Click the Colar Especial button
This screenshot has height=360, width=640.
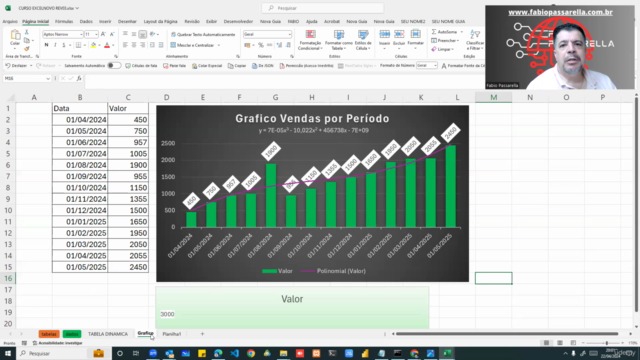click(207, 66)
